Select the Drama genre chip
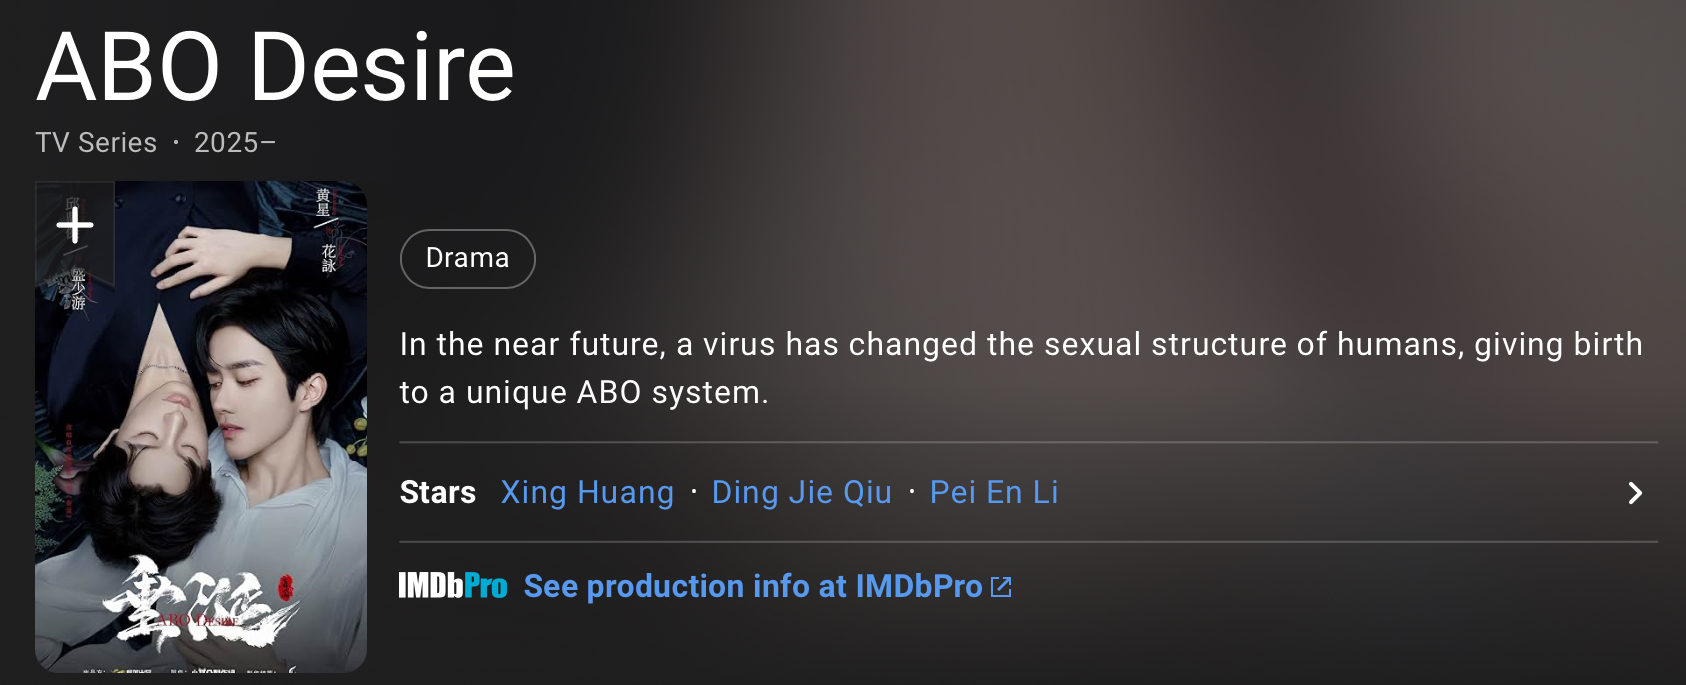The image size is (1686, 685). click(x=467, y=259)
